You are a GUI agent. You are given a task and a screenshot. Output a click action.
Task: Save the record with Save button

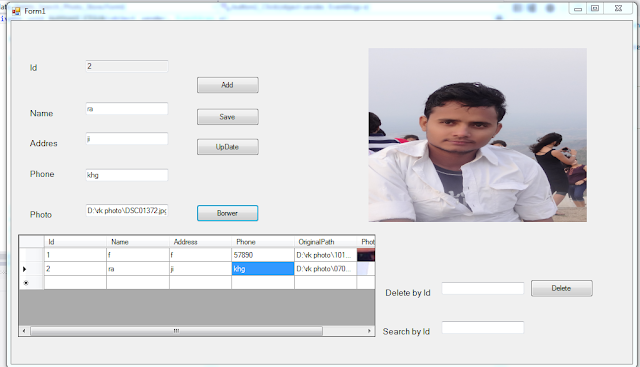tap(227, 117)
